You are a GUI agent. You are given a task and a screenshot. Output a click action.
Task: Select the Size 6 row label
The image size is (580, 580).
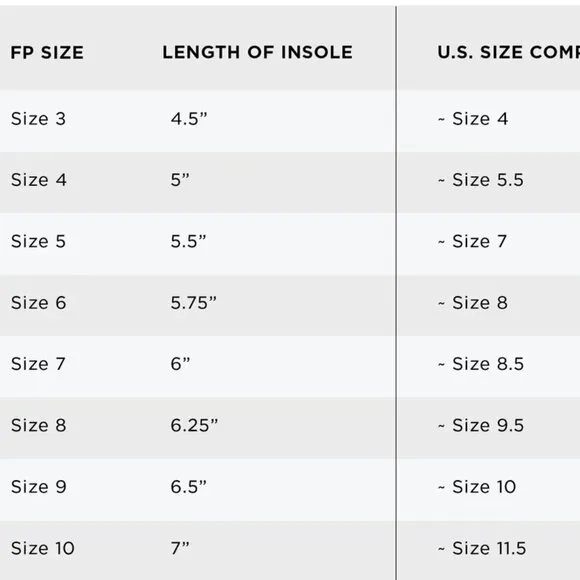[x=39, y=303]
